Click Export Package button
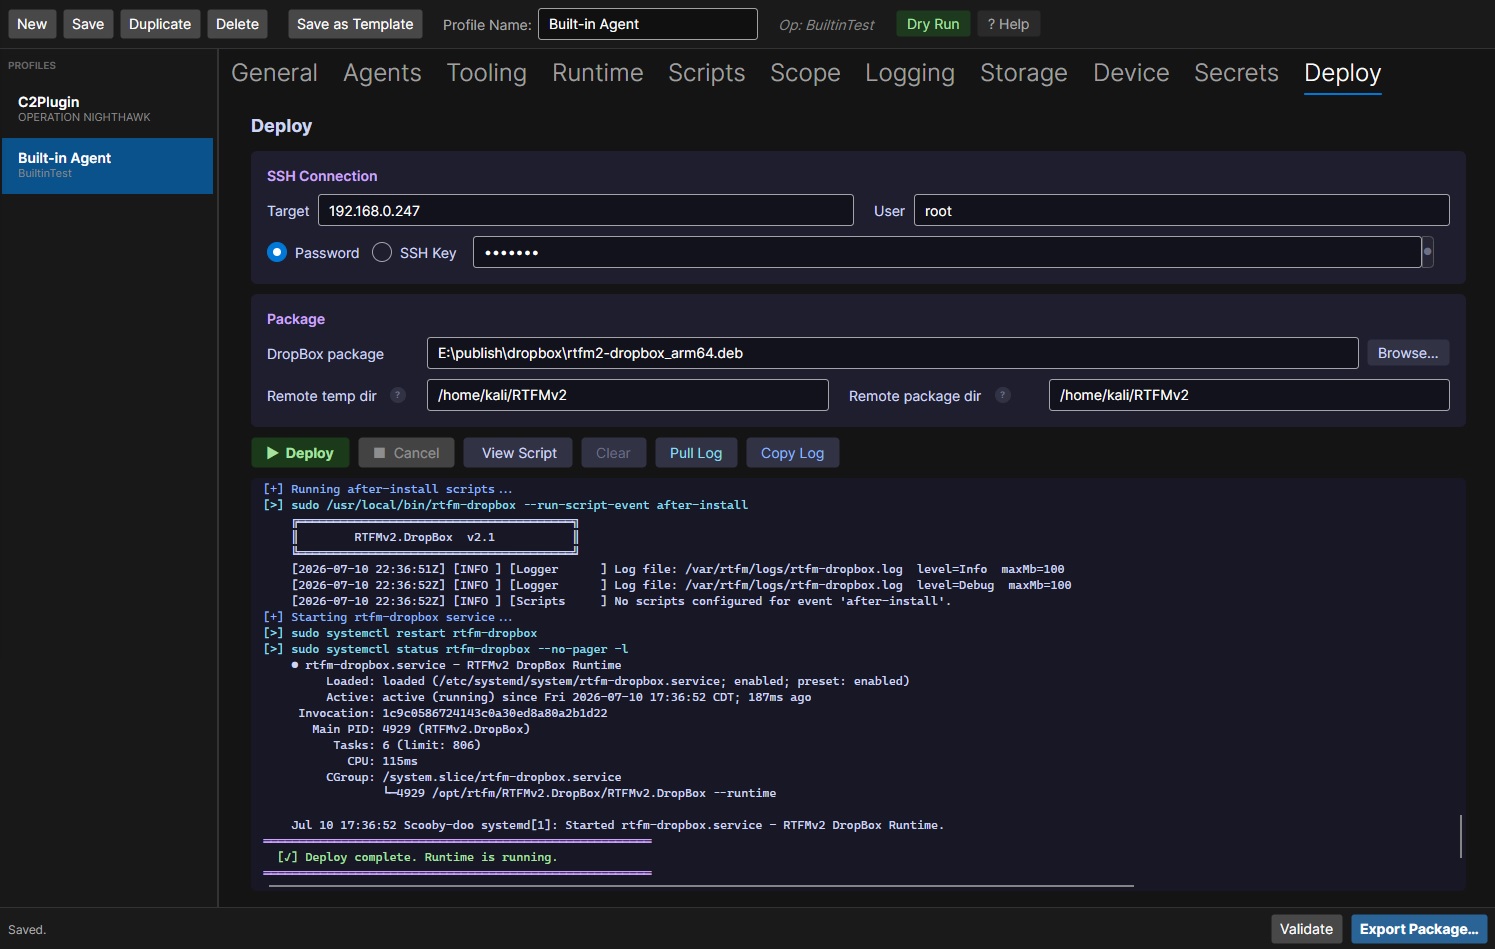1495x949 pixels. tap(1419, 929)
